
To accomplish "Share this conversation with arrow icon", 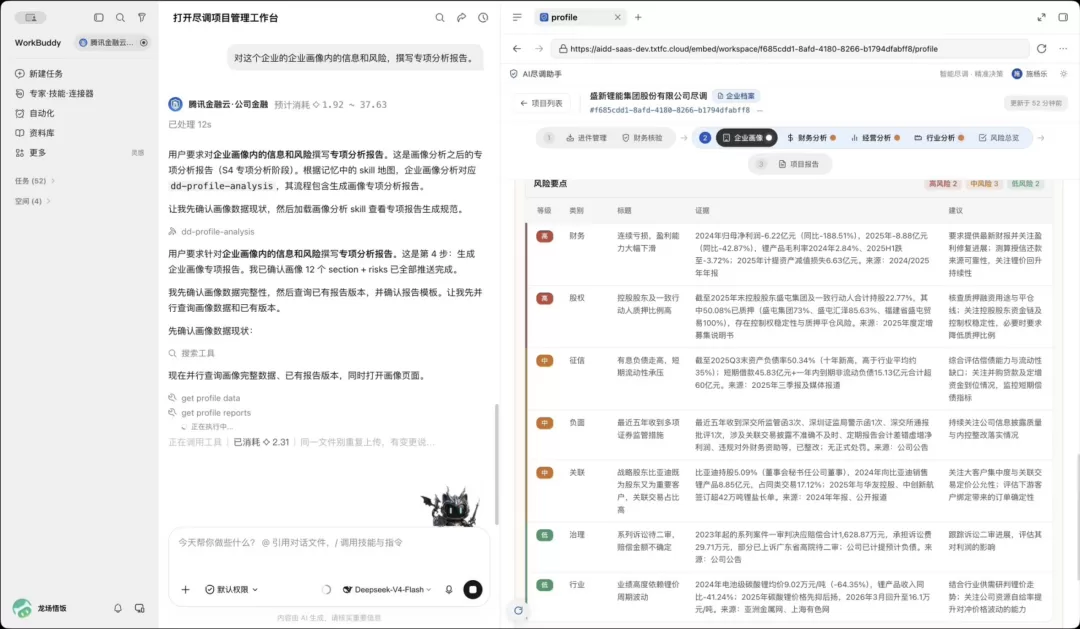I will pos(461,18).
